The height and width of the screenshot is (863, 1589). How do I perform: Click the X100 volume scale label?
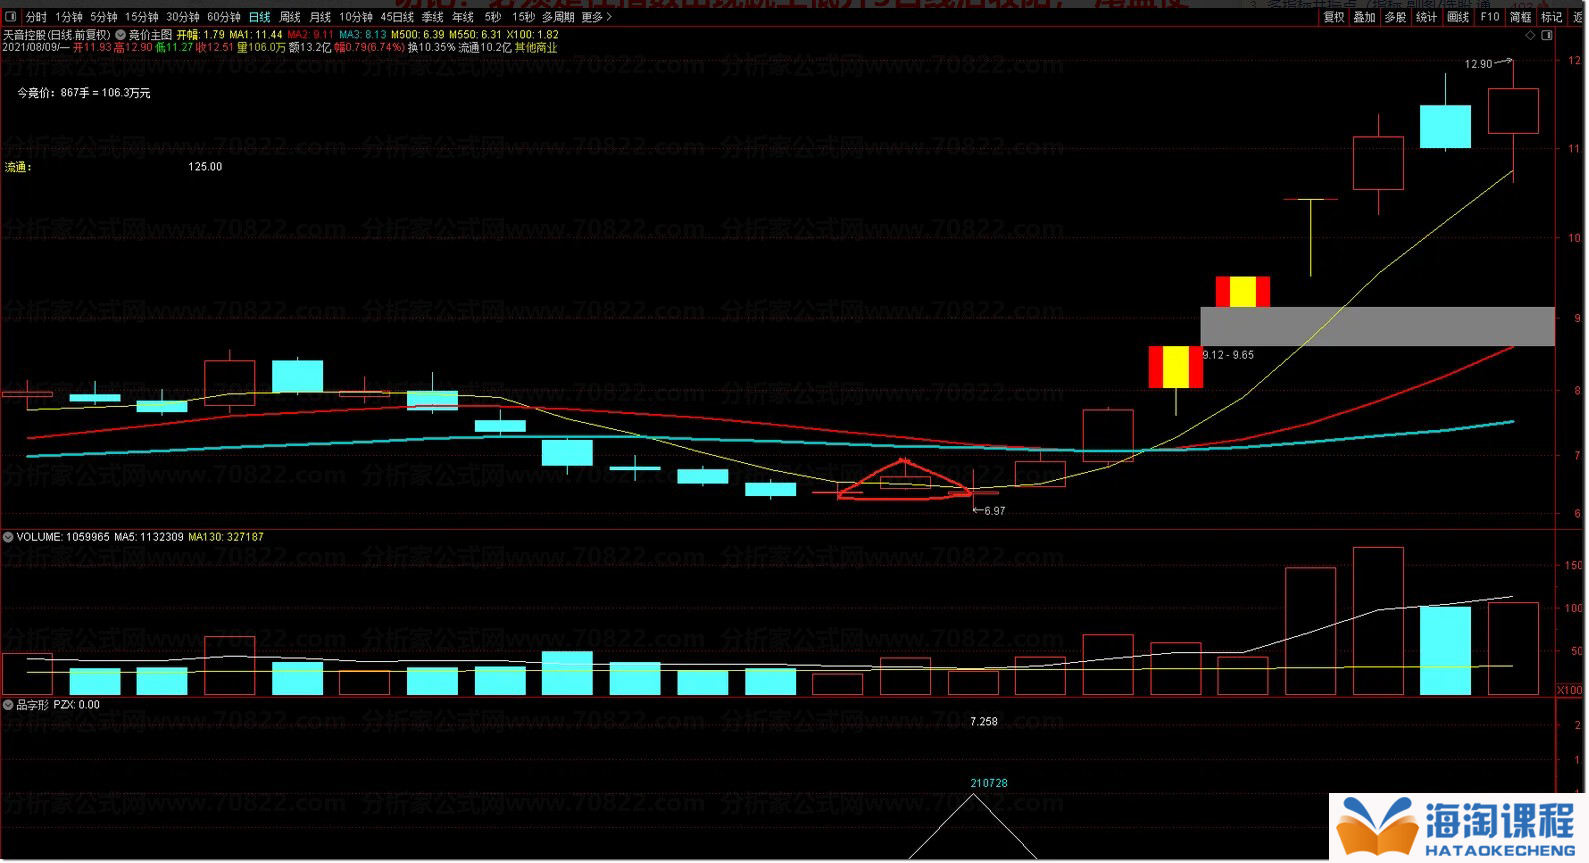pos(1570,690)
